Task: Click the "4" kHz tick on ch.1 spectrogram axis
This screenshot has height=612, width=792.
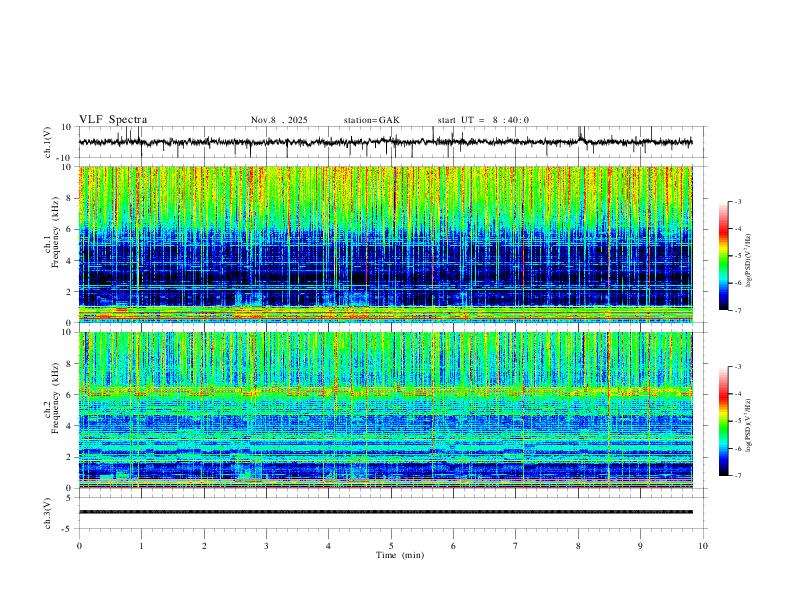Action: tap(69, 261)
